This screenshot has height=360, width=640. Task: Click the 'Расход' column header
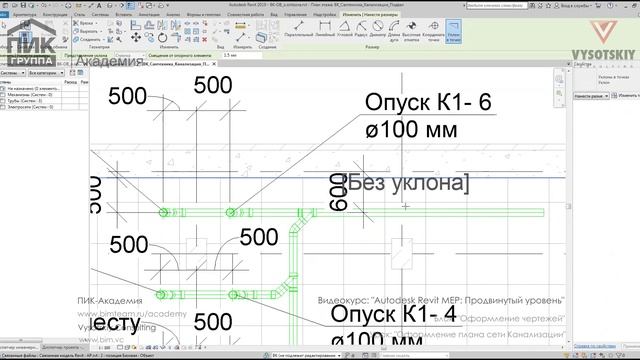[70, 82]
